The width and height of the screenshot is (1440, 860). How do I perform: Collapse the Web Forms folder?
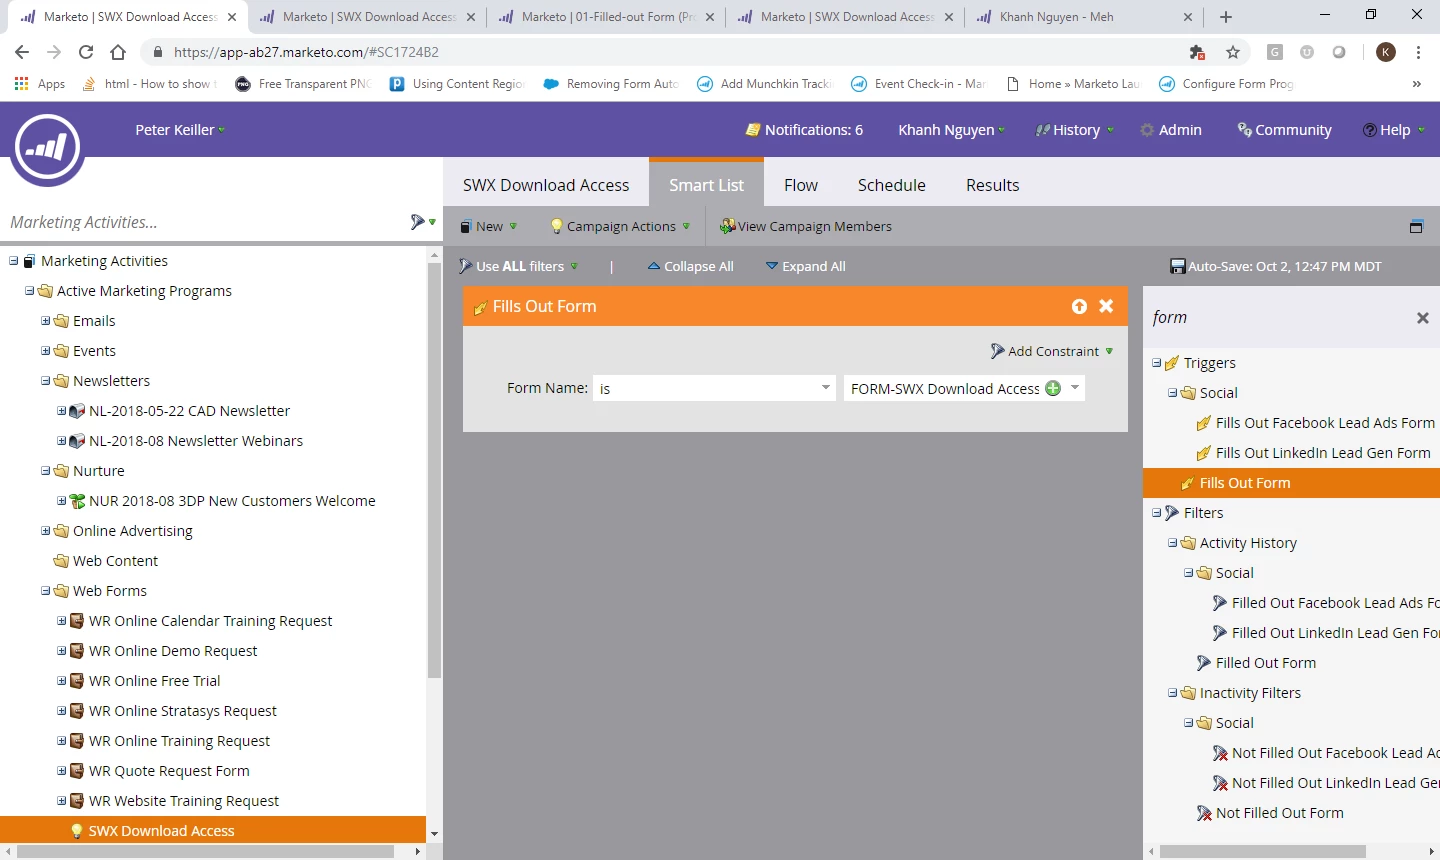[46, 591]
